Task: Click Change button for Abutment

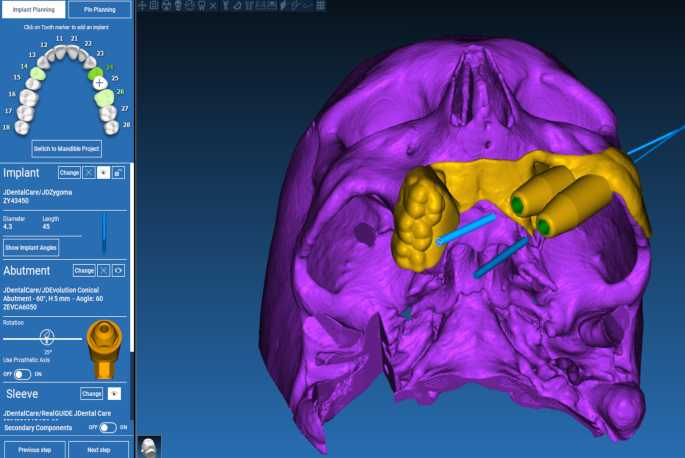Action: click(x=84, y=271)
